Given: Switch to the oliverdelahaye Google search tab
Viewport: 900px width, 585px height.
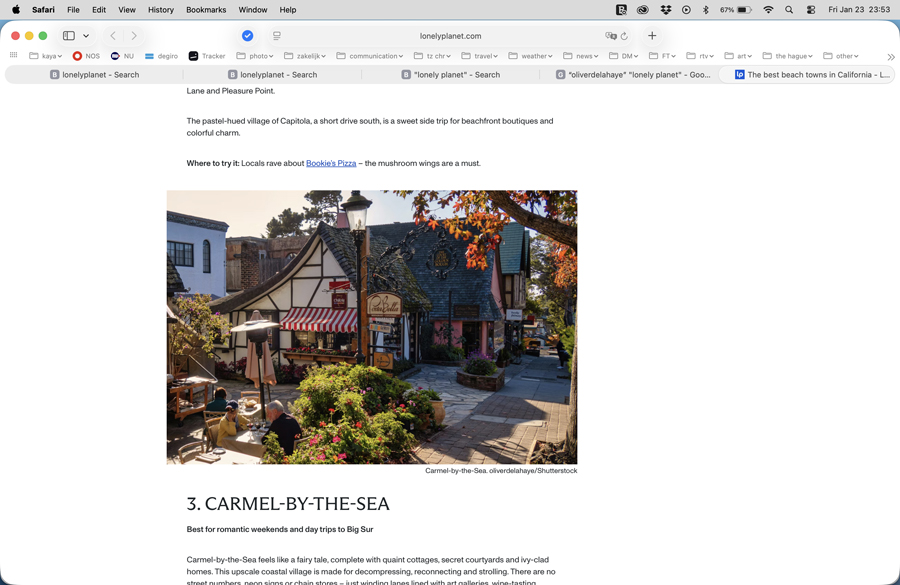Looking at the screenshot, I should pos(633,75).
